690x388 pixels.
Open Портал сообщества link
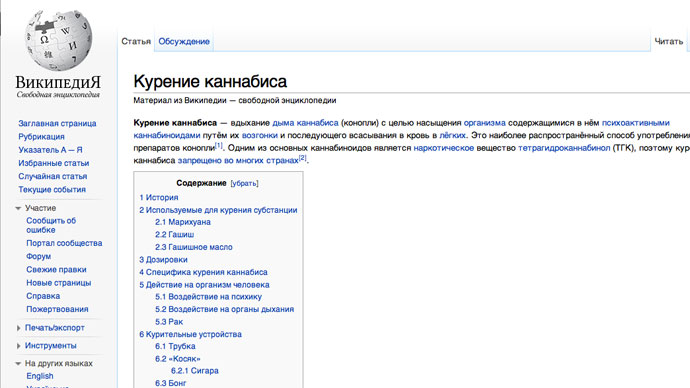(64, 243)
